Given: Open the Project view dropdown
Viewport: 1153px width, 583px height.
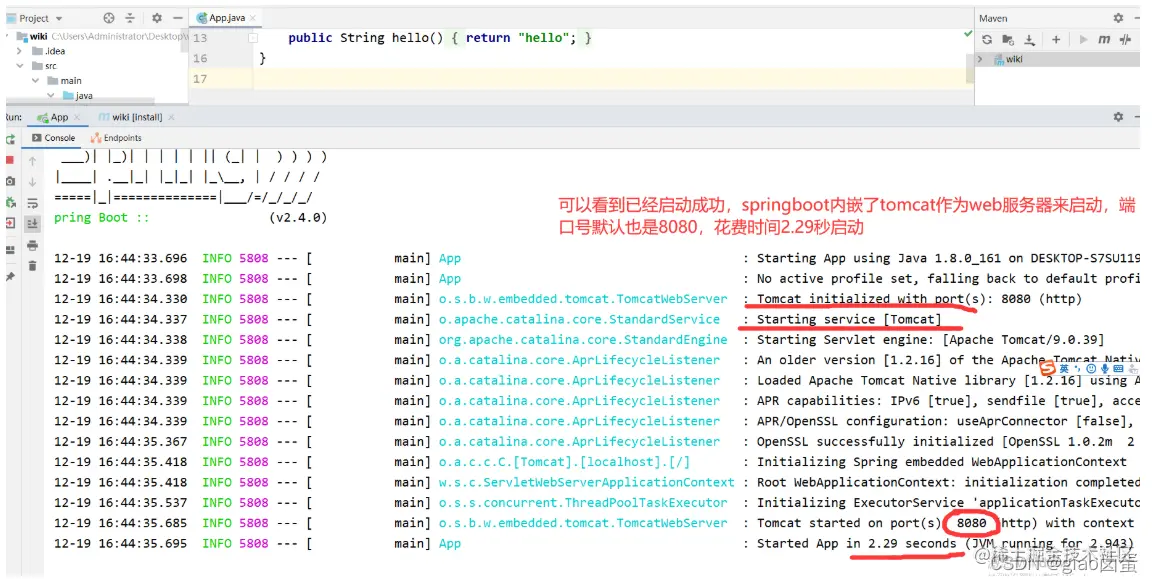Looking at the screenshot, I should [x=59, y=18].
